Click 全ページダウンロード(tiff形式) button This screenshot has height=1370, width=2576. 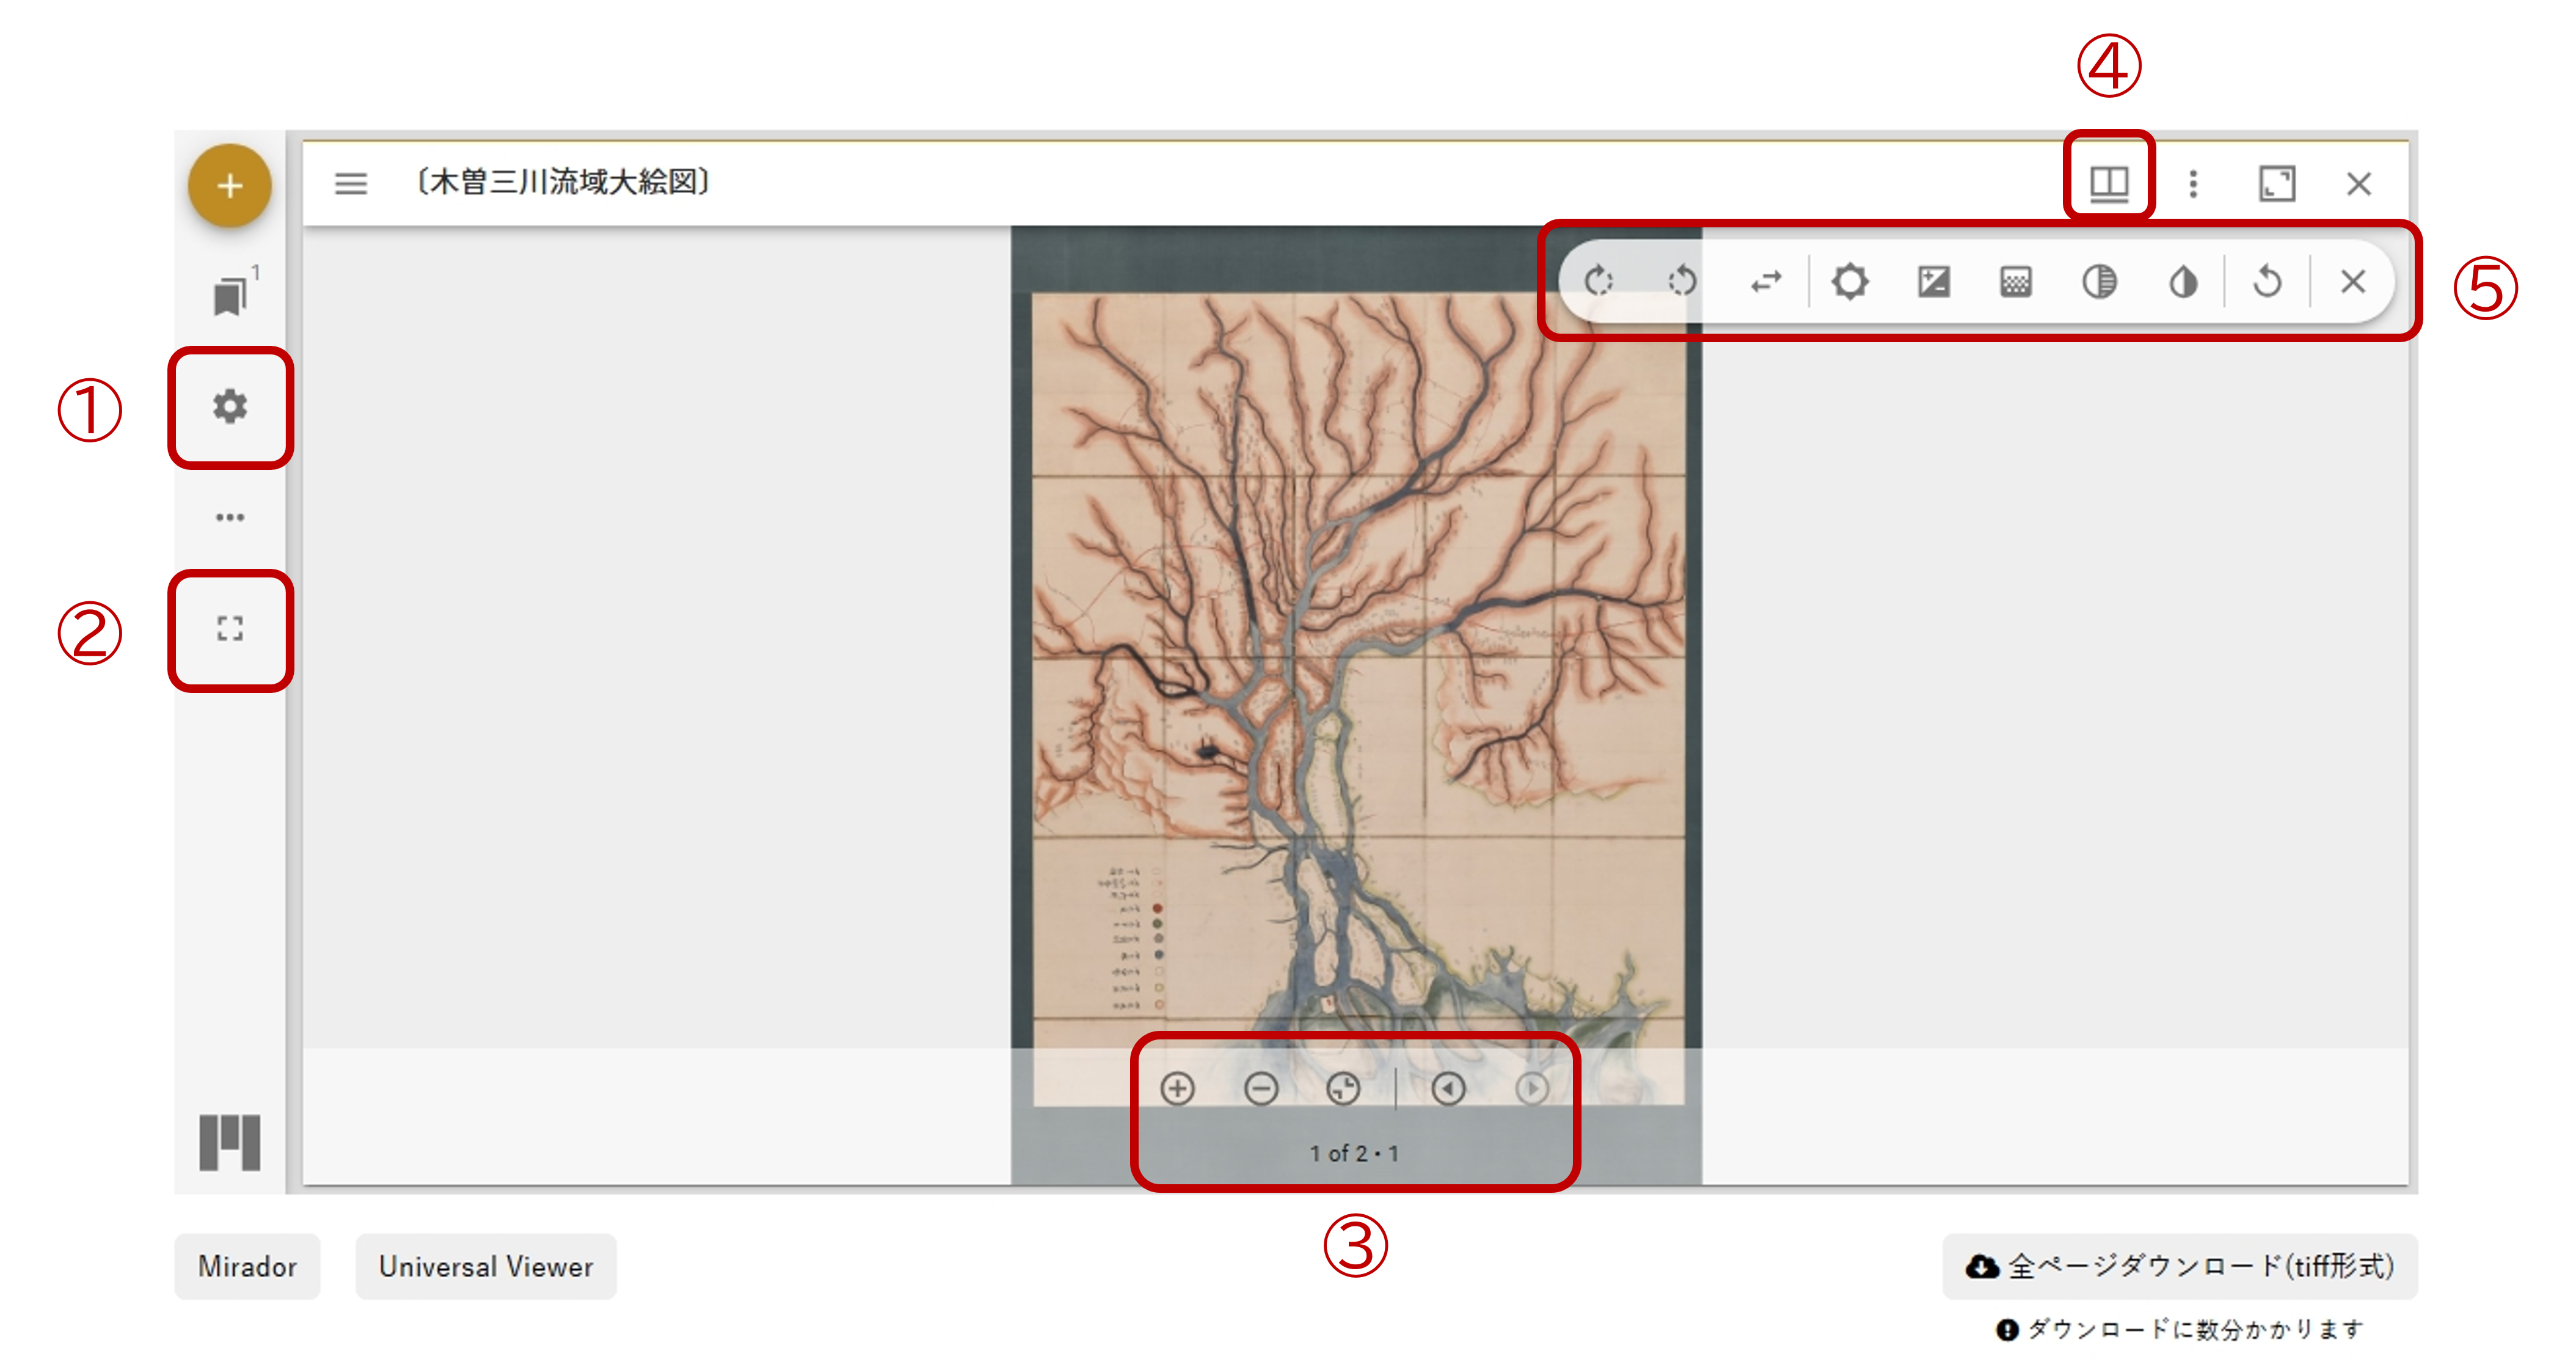(x=2180, y=1266)
